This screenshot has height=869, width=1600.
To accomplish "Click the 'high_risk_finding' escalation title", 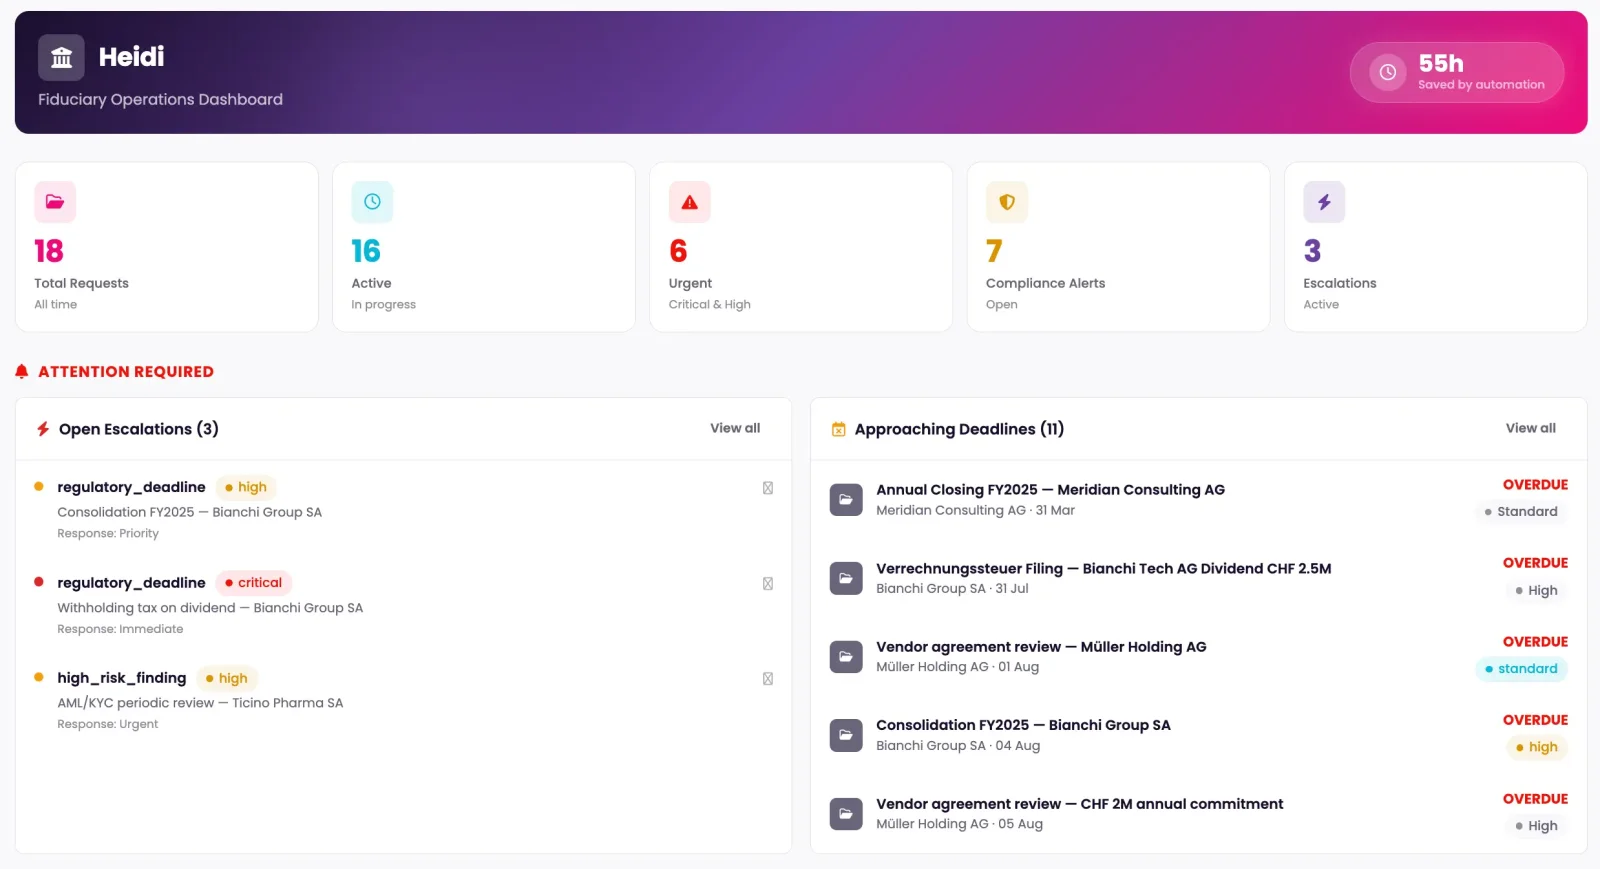I will (x=122, y=678).
